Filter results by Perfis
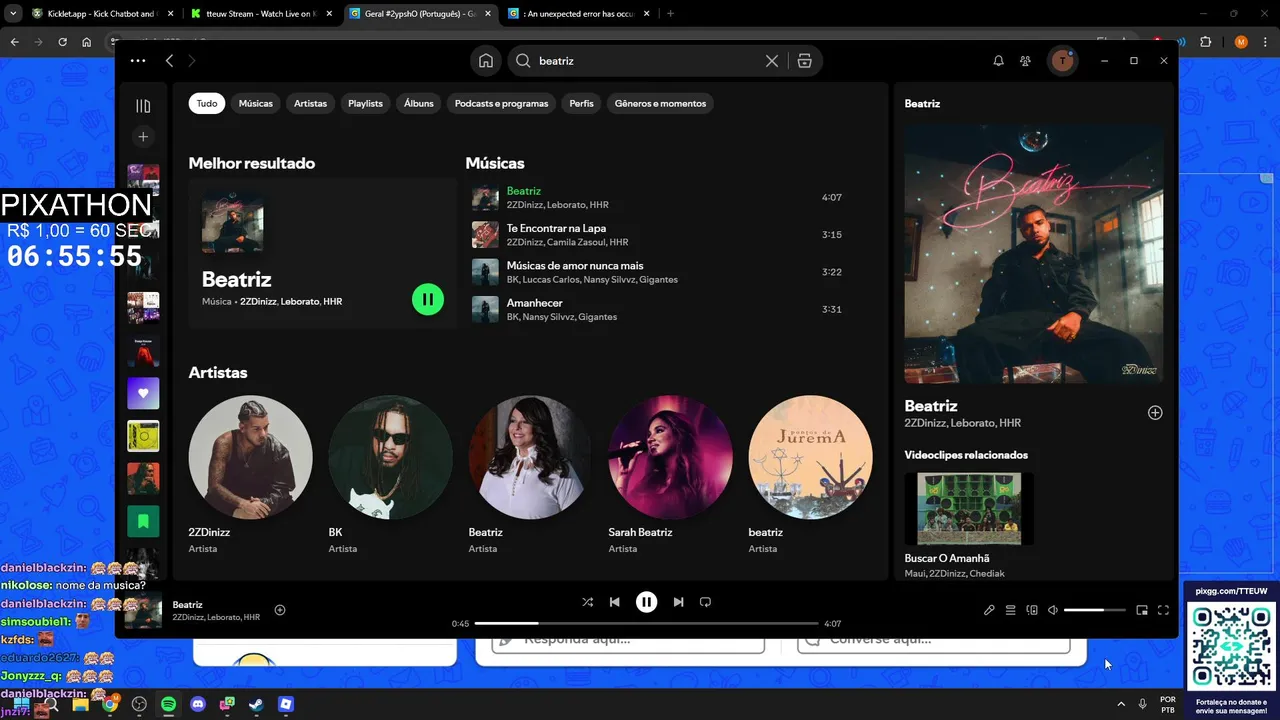 coord(582,103)
